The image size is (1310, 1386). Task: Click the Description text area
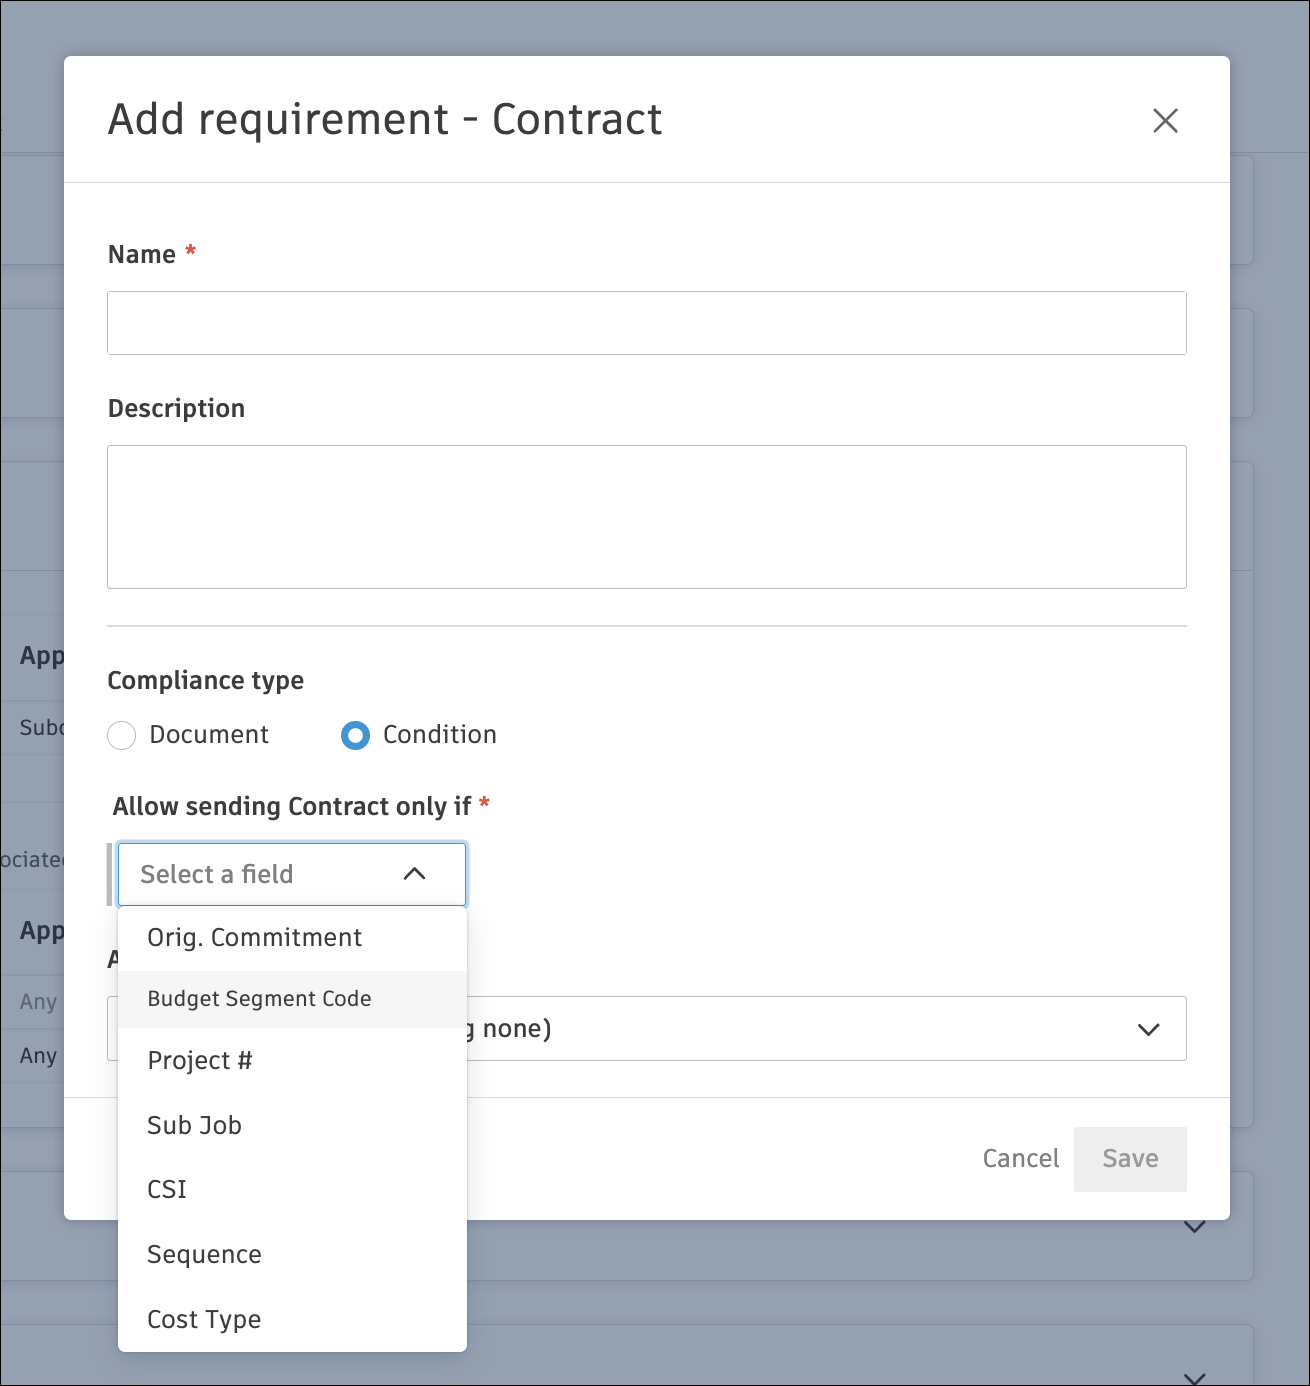click(646, 517)
